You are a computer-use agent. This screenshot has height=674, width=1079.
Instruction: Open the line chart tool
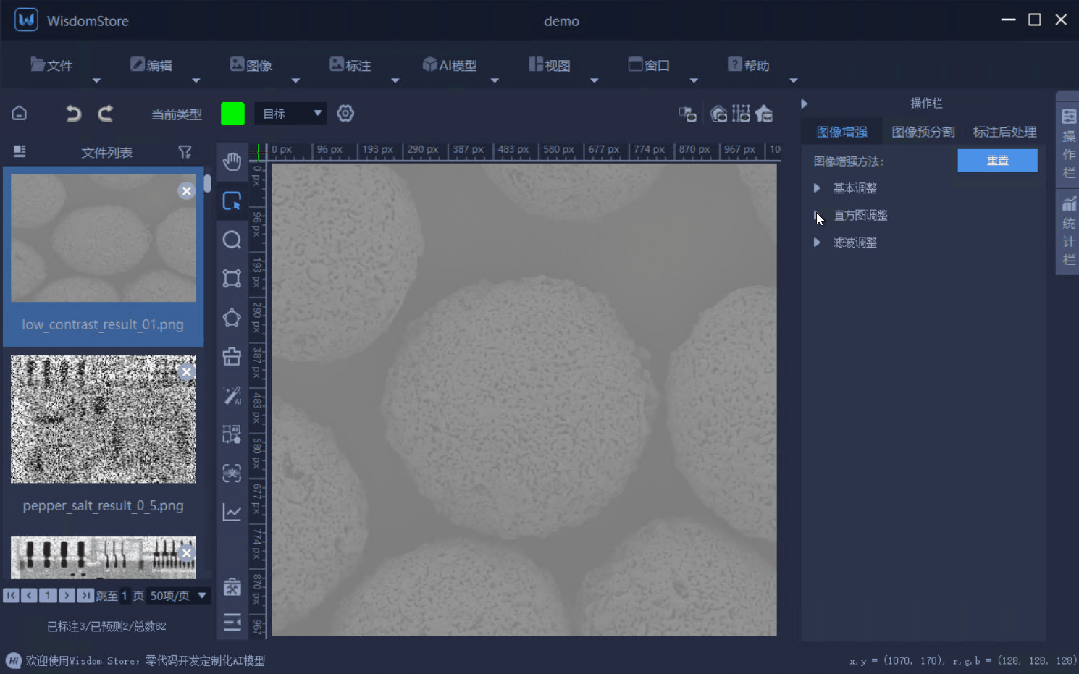[232, 512]
